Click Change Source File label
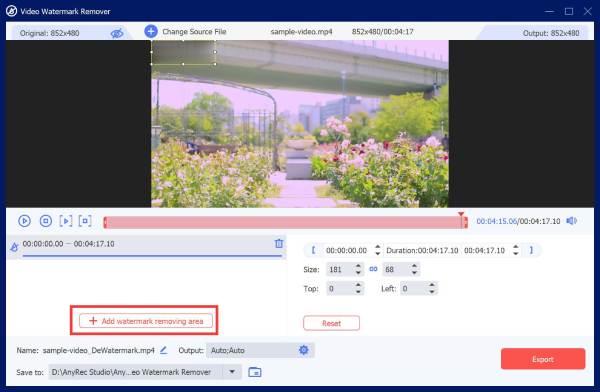600x392 pixels. [x=194, y=32]
